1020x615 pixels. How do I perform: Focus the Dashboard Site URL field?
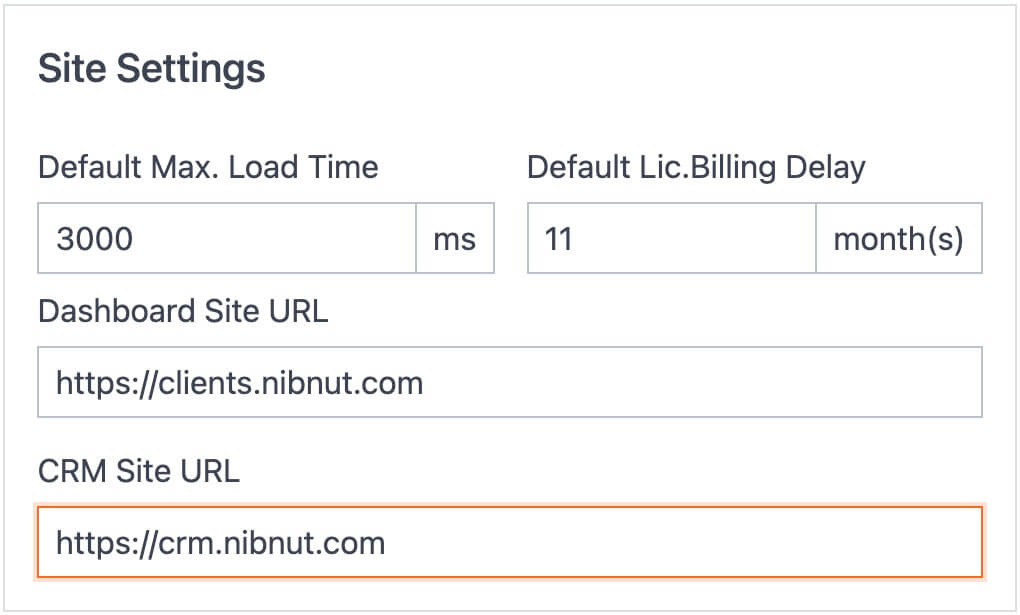pyautogui.click(x=510, y=382)
